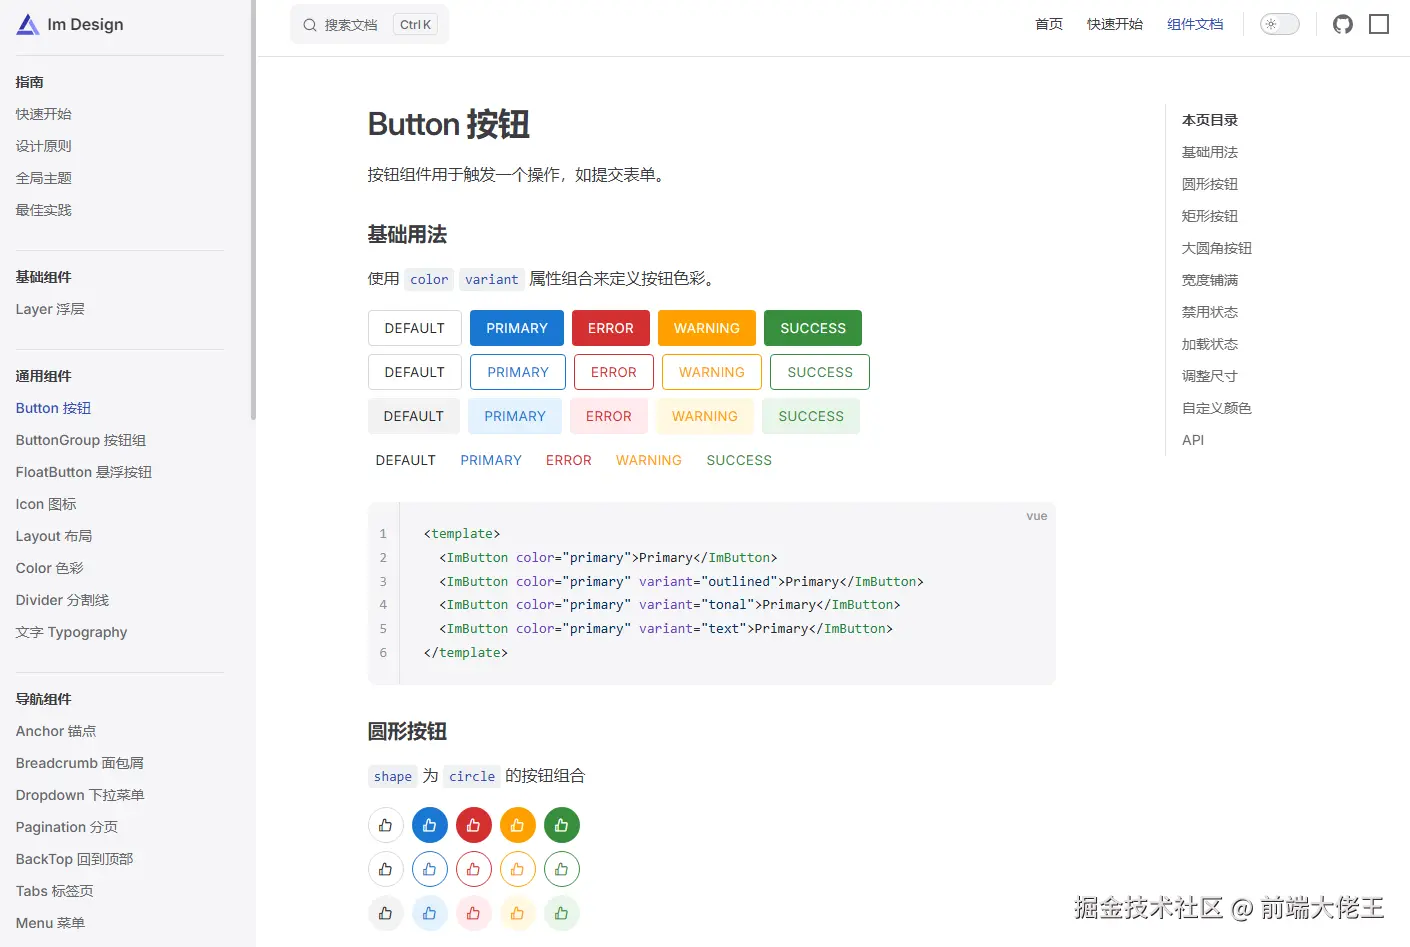Click the outlined WARNING button

tap(712, 372)
